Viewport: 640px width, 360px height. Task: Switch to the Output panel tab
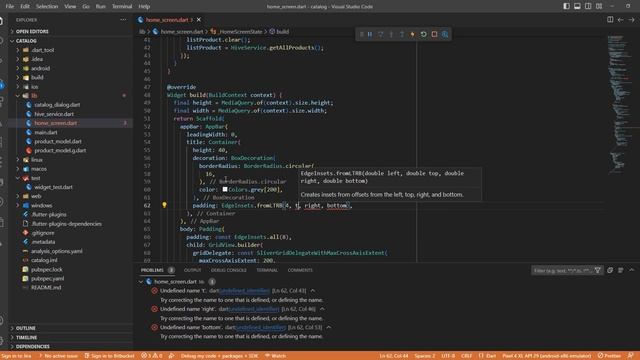pyautogui.click(x=192, y=270)
